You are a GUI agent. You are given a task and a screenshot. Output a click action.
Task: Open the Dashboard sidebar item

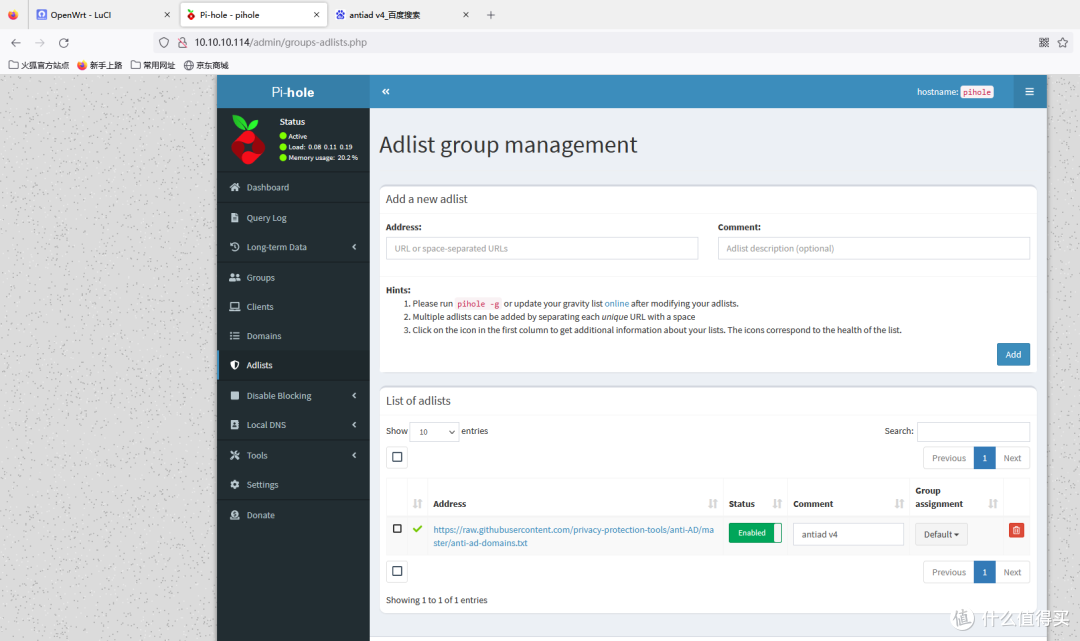tap(293, 187)
